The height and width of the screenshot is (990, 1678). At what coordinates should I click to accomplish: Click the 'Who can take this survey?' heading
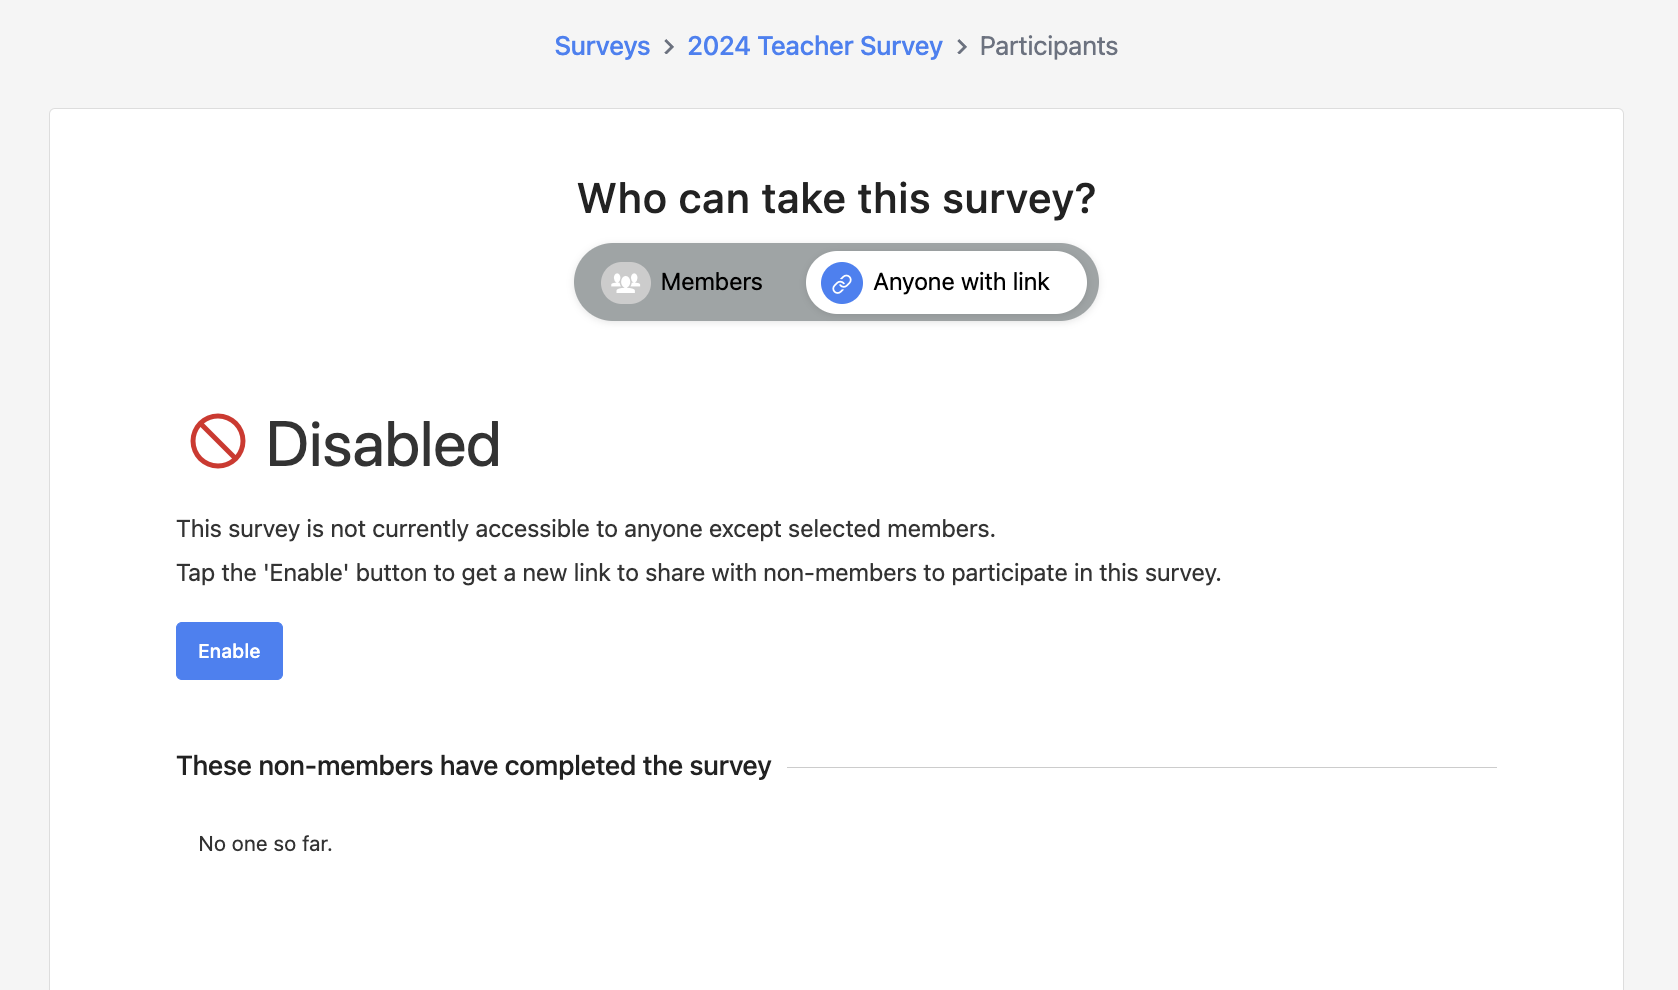tap(836, 198)
